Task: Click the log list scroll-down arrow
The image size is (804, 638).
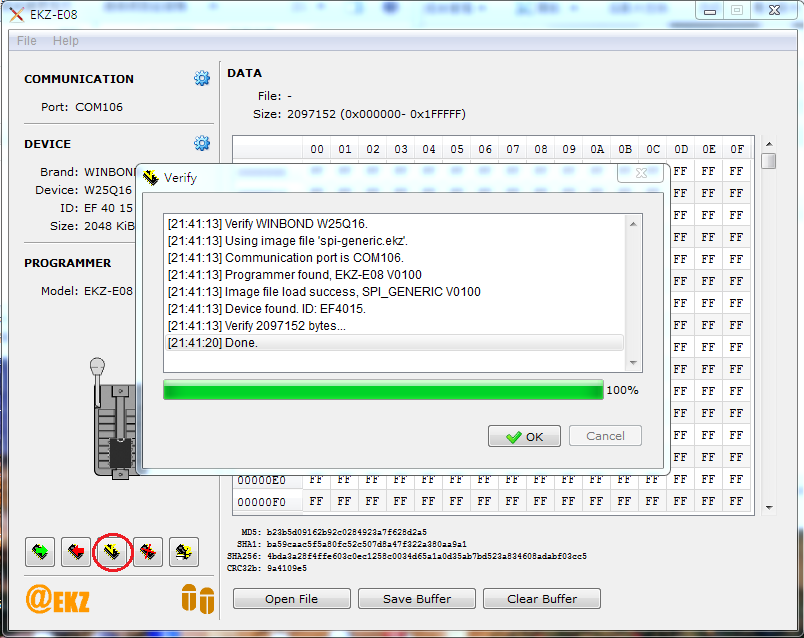Action: pos(633,362)
